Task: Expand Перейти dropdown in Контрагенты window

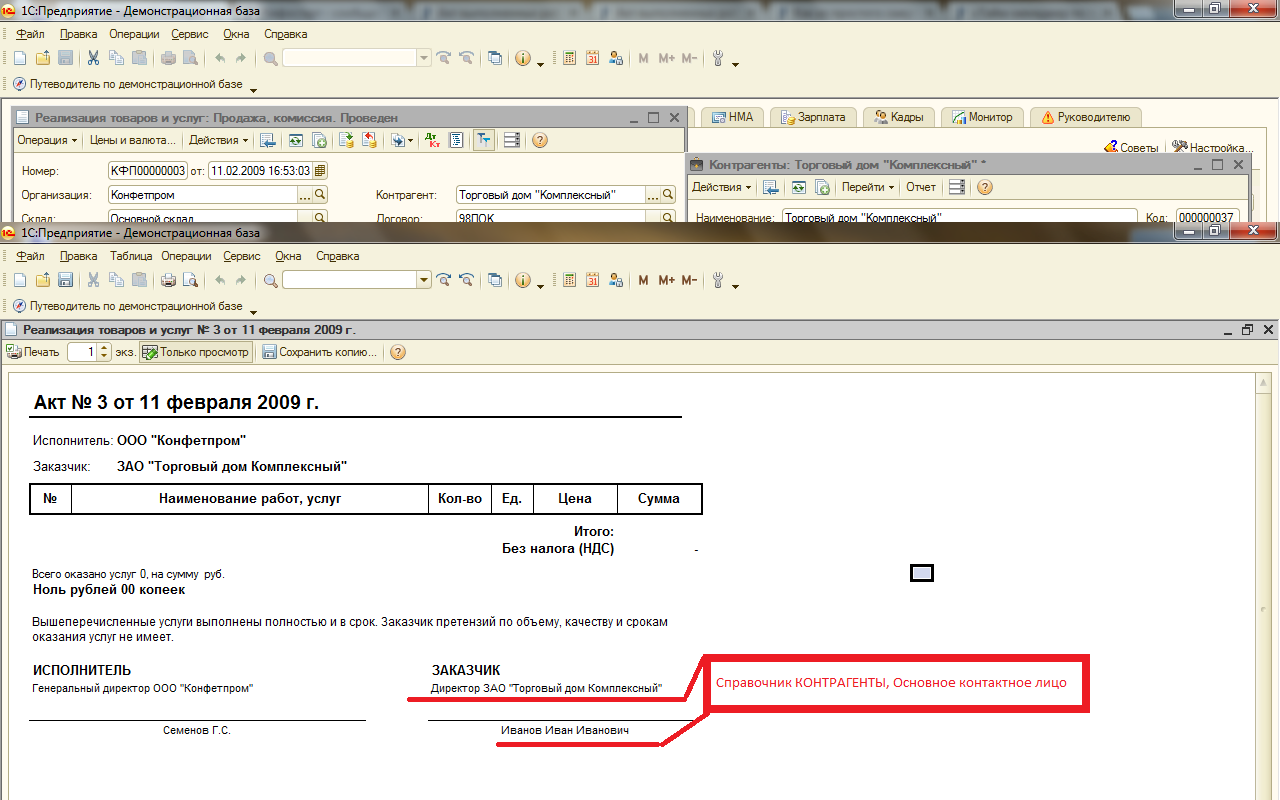Action: (x=867, y=187)
